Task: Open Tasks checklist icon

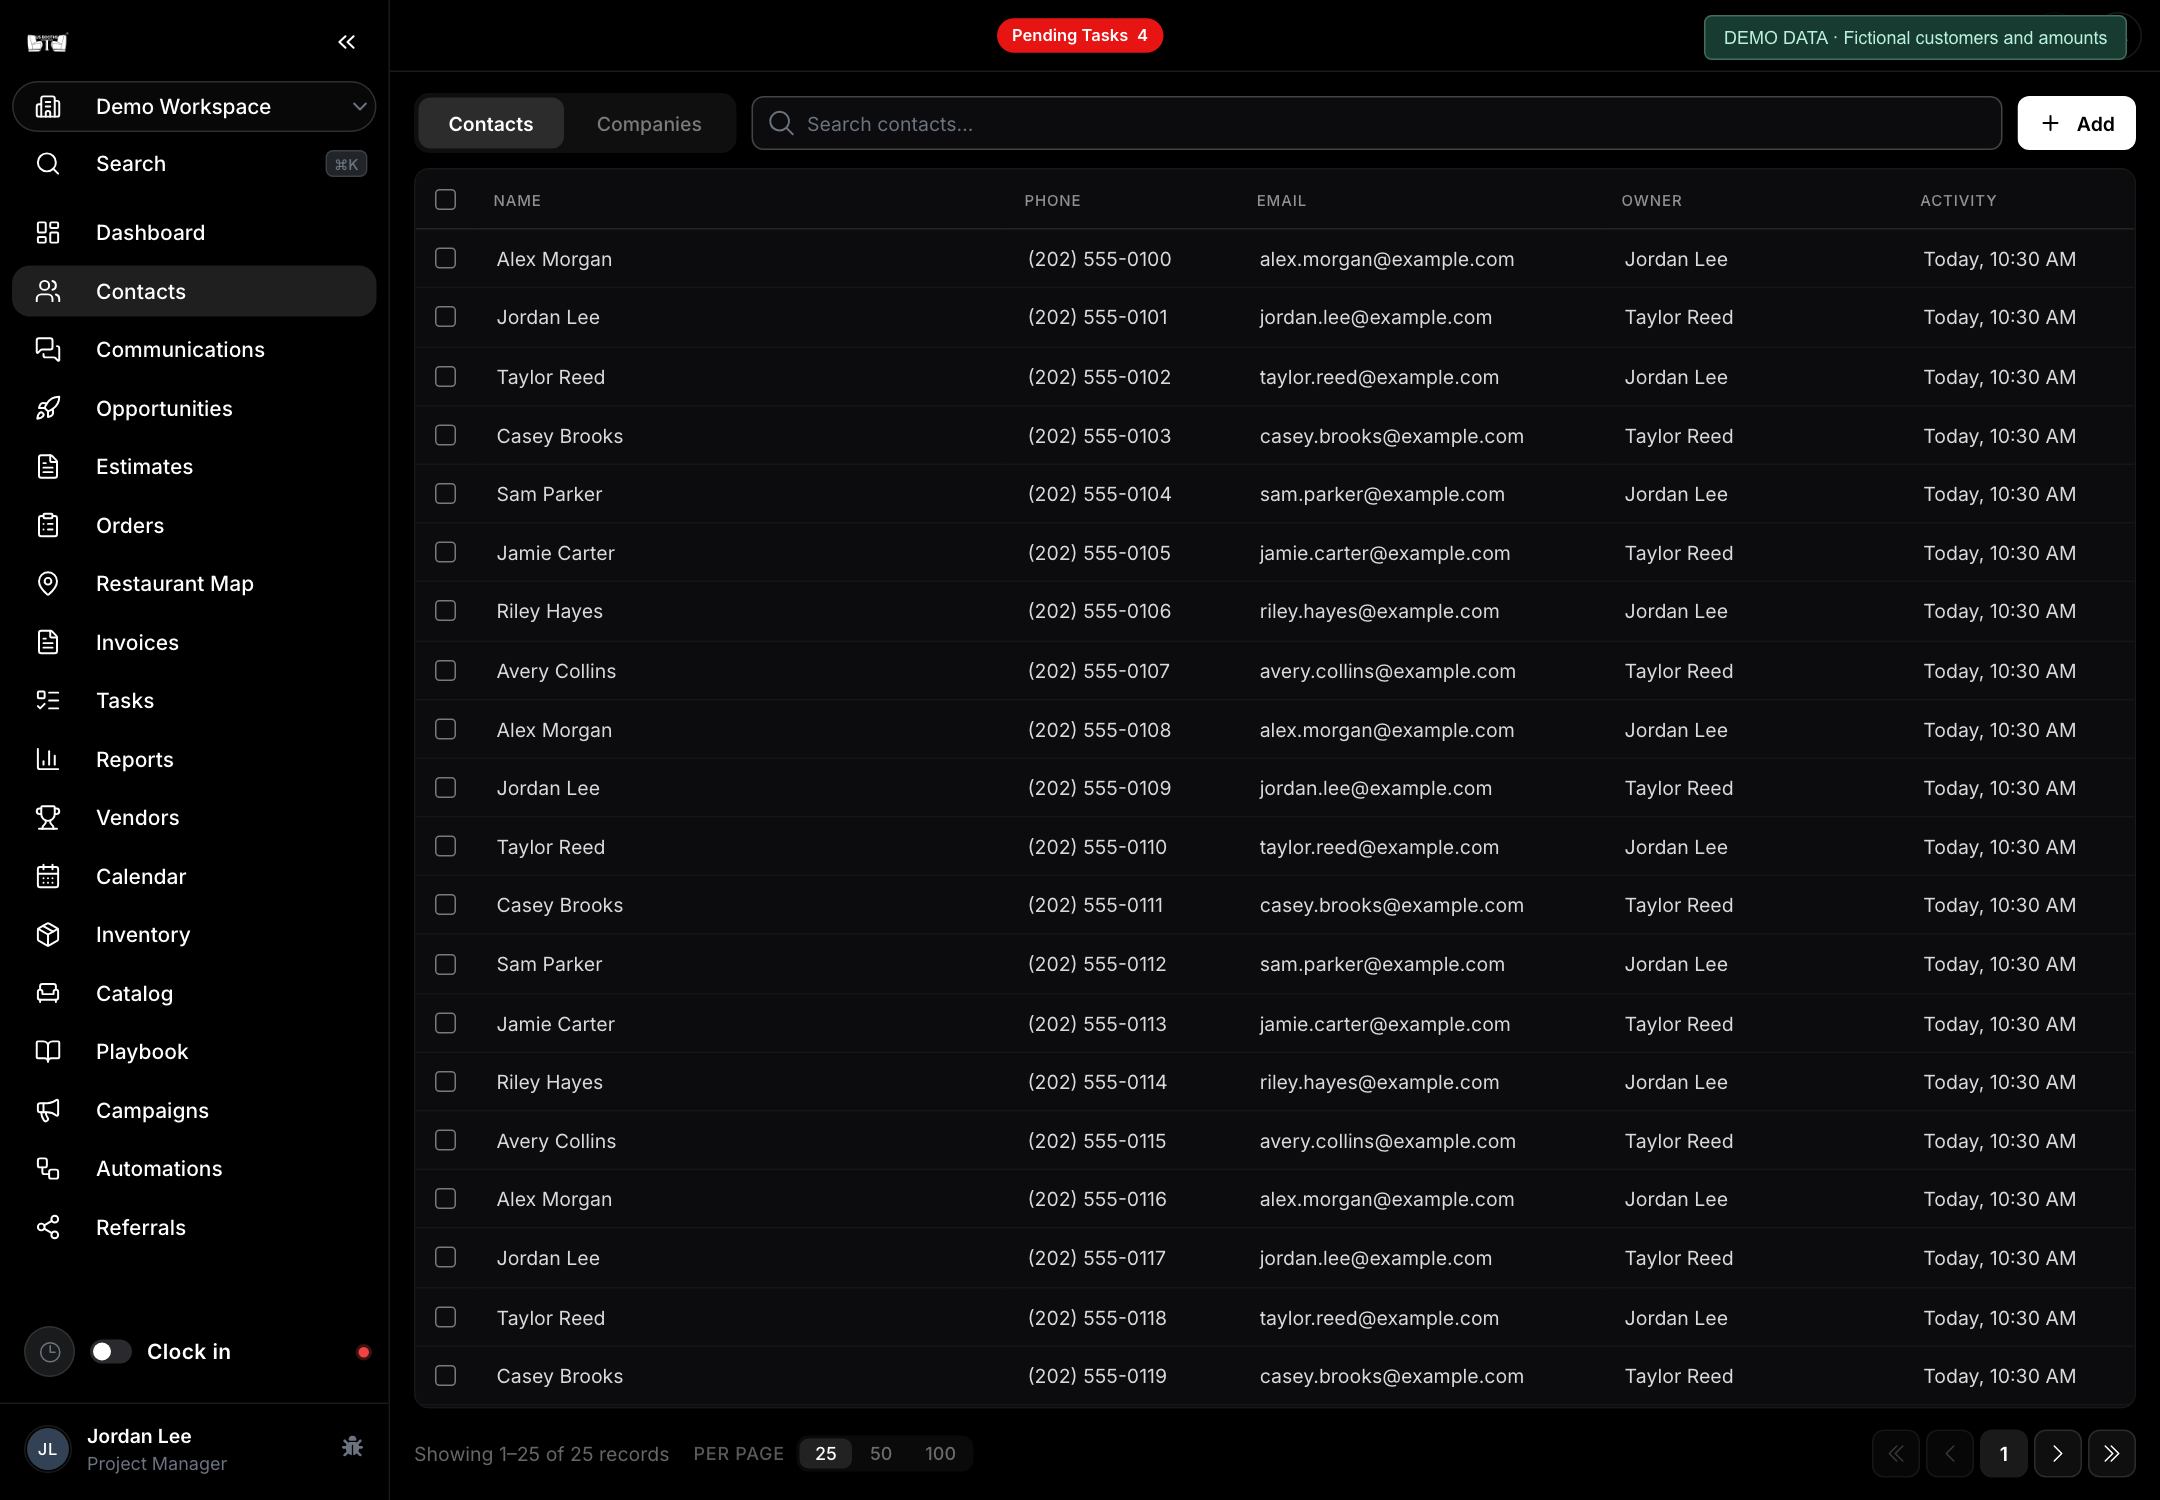Action: 48,701
